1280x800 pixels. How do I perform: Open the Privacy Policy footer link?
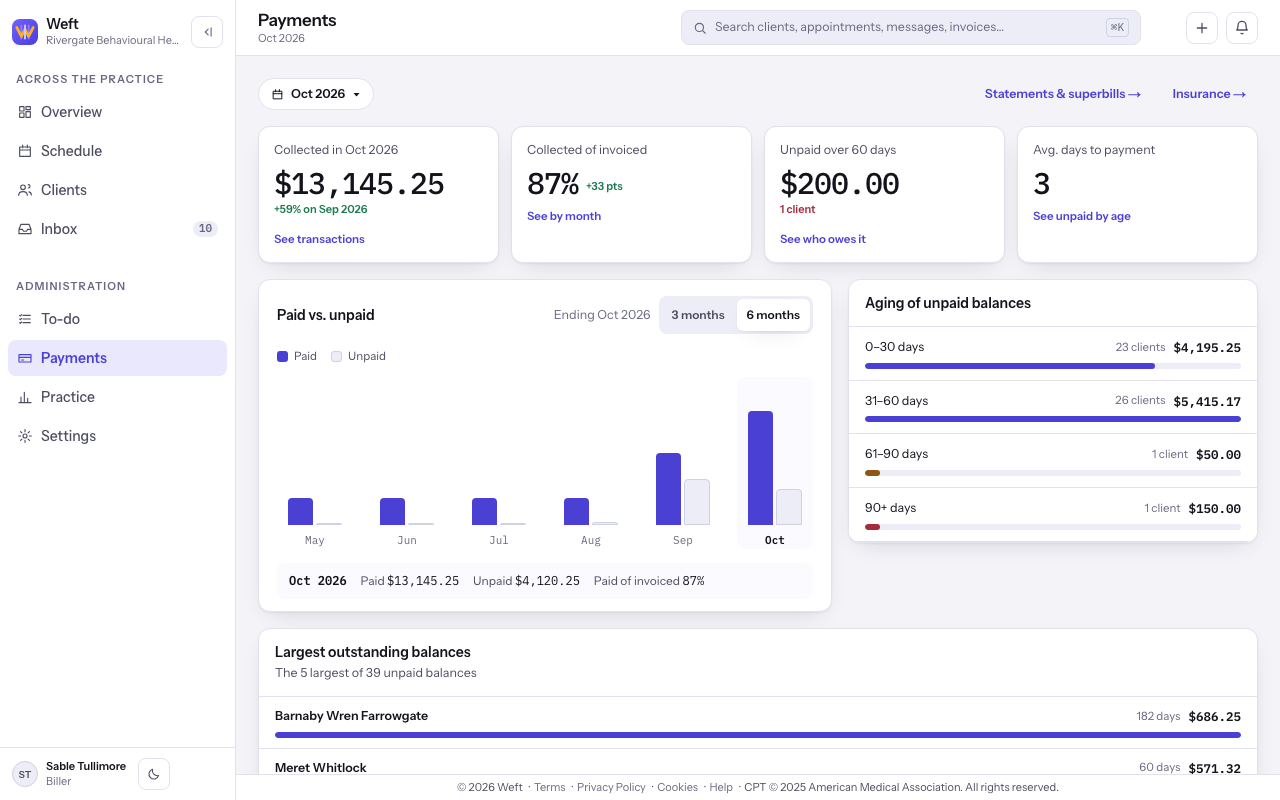[611, 787]
